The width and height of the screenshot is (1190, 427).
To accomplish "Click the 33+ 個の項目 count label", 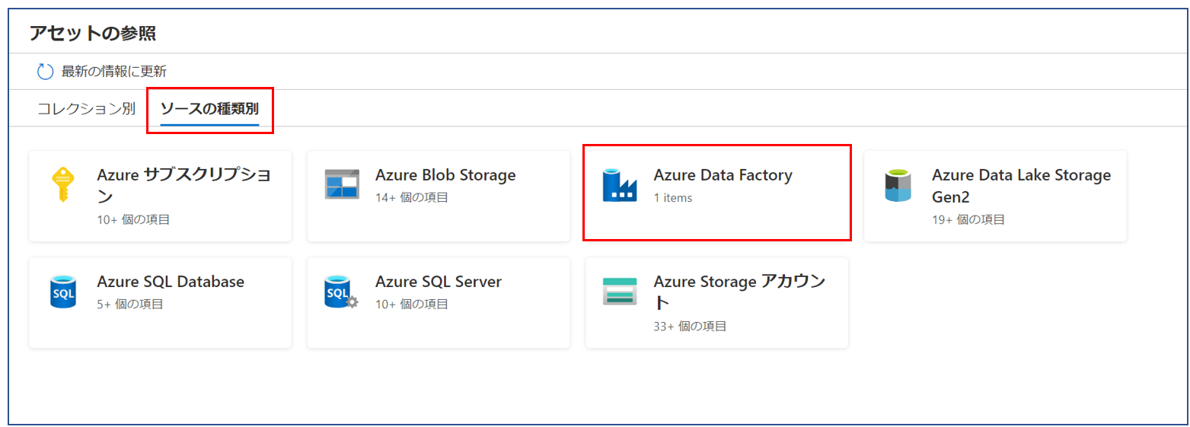I will [690, 326].
